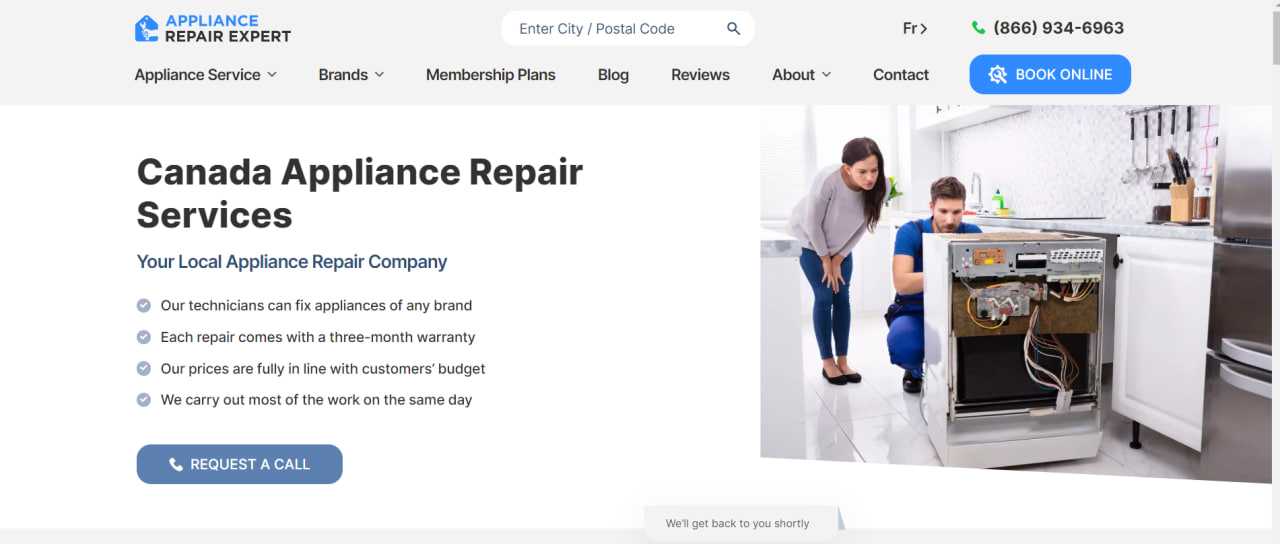Click the phone icon in Request a Call
Image resolution: width=1280 pixels, height=544 pixels.
[x=176, y=464]
